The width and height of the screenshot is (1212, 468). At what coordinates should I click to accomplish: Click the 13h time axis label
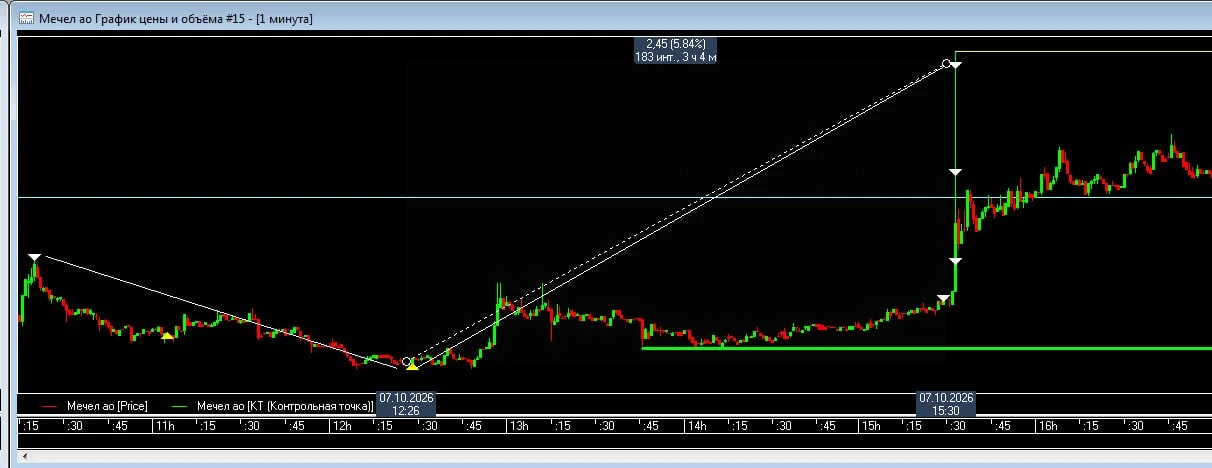pos(518,426)
